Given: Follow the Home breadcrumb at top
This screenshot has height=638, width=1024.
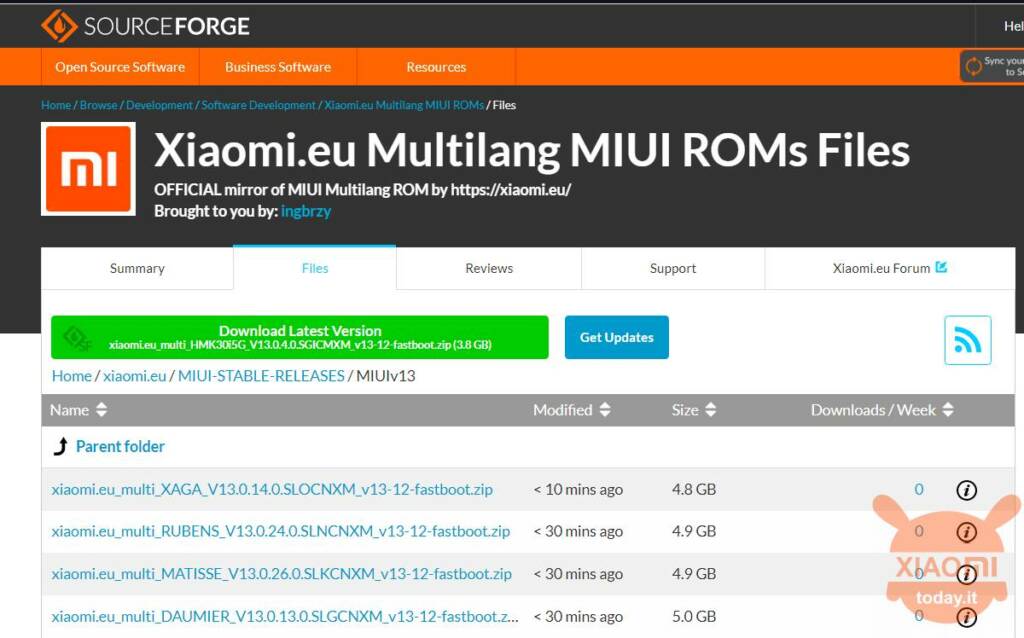Looking at the screenshot, I should coord(56,105).
